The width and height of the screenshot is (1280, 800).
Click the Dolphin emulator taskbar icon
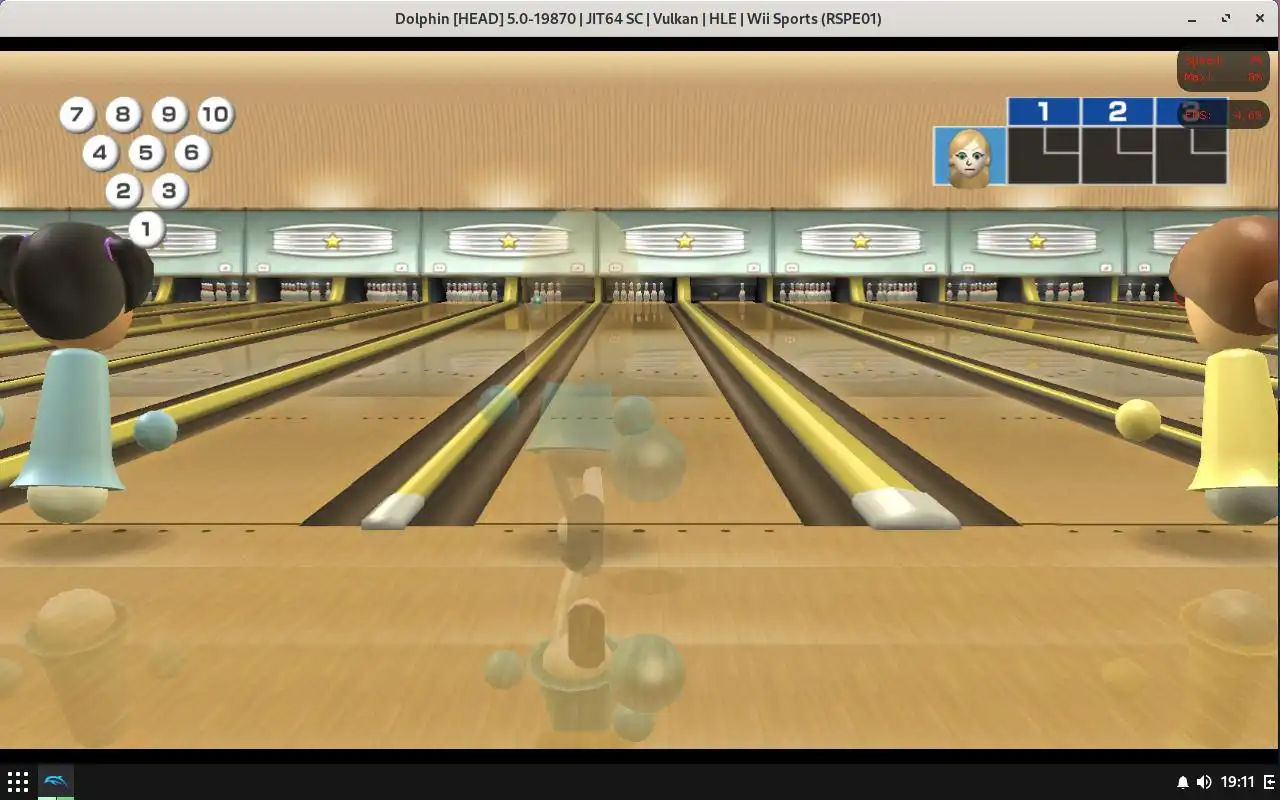pyautogui.click(x=56, y=782)
